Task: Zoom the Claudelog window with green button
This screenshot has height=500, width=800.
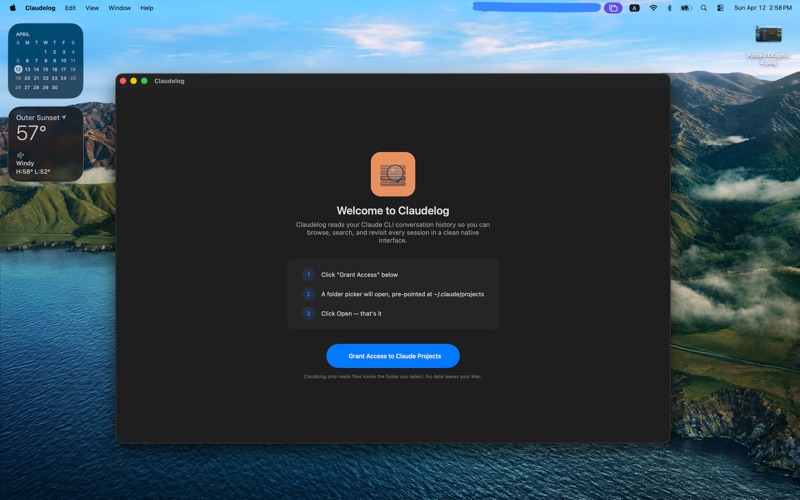Action: (144, 81)
